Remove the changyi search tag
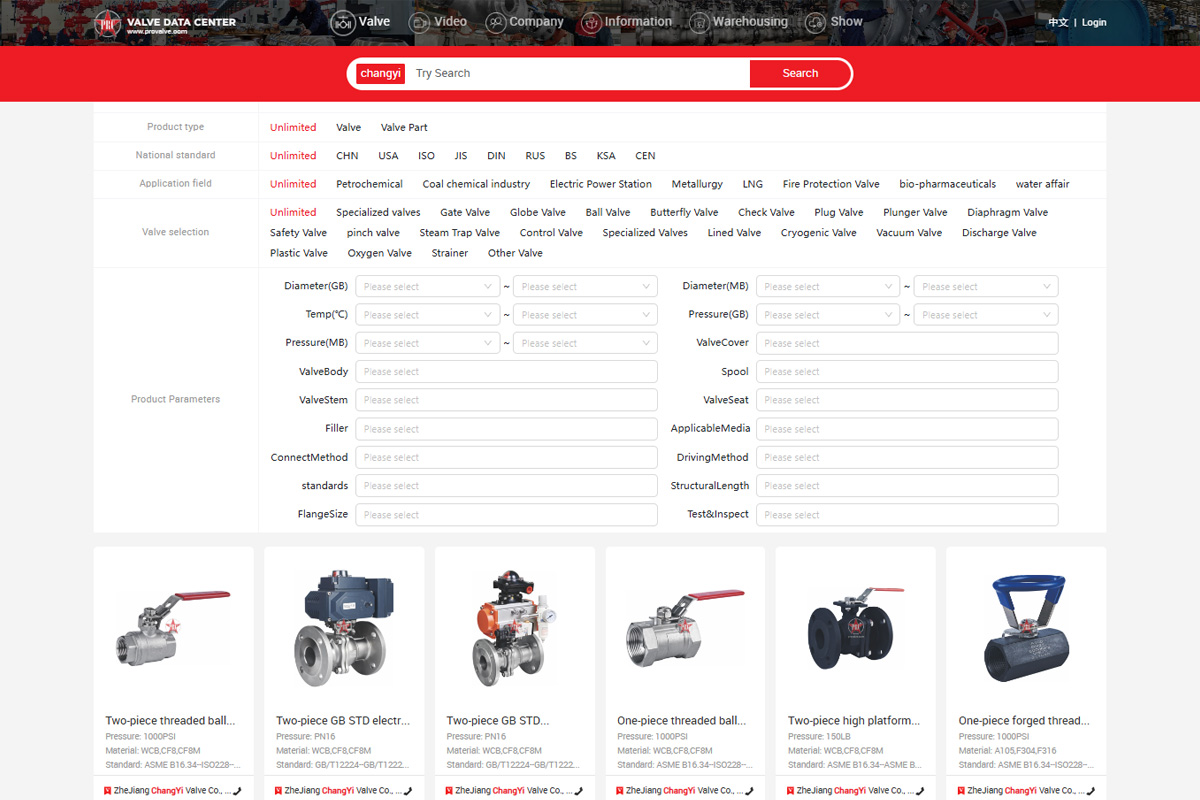This screenshot has height=800, width=1200. click(381, 74)
